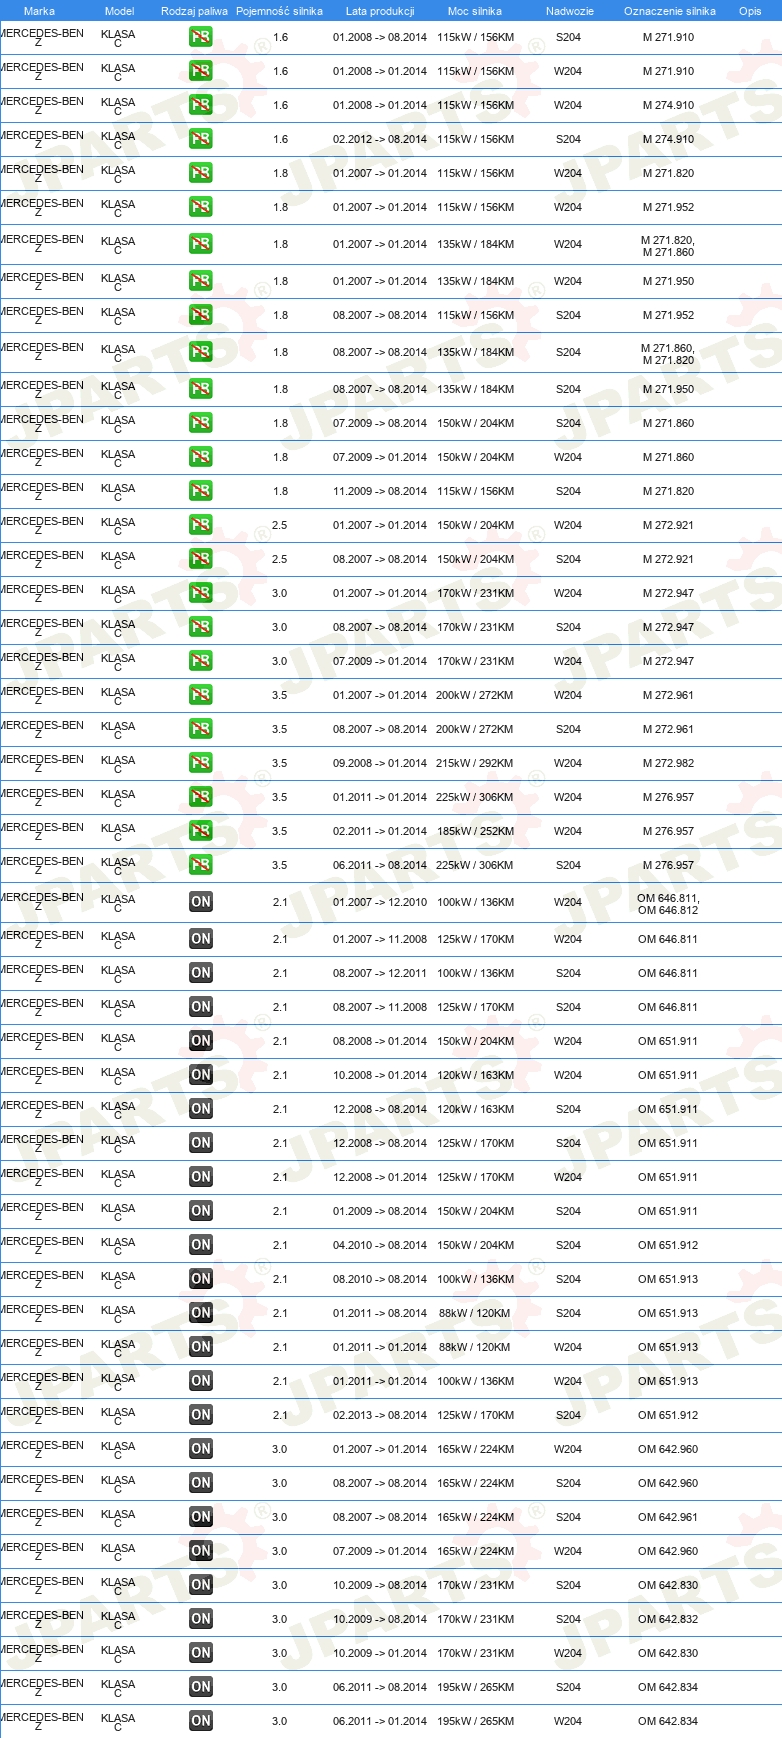The width and height of the screenshot is (782, 1738).
Task: Click the Marka column header
Action: click(x=39, y=11)
